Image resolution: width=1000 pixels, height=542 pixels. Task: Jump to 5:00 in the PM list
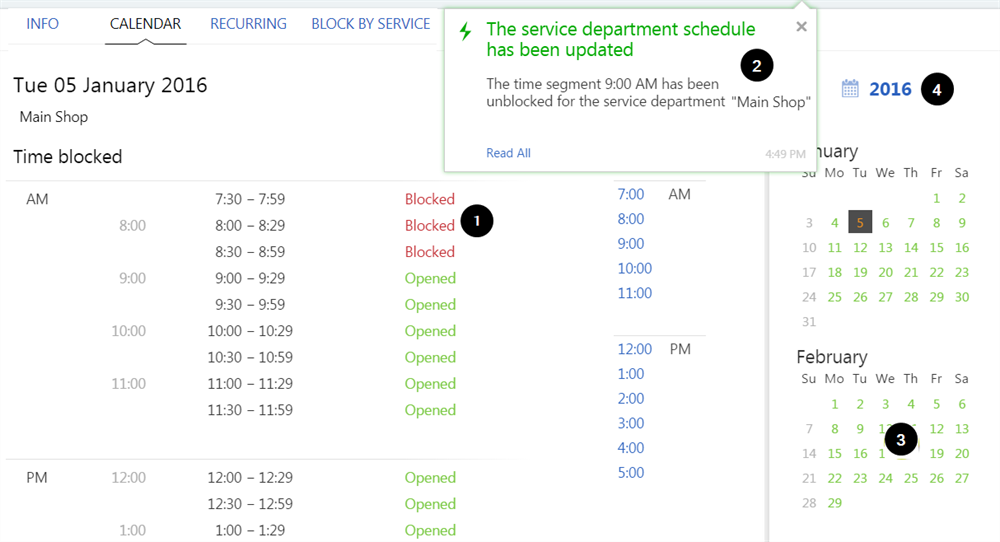pyautogui.click(x=631, y=472)
